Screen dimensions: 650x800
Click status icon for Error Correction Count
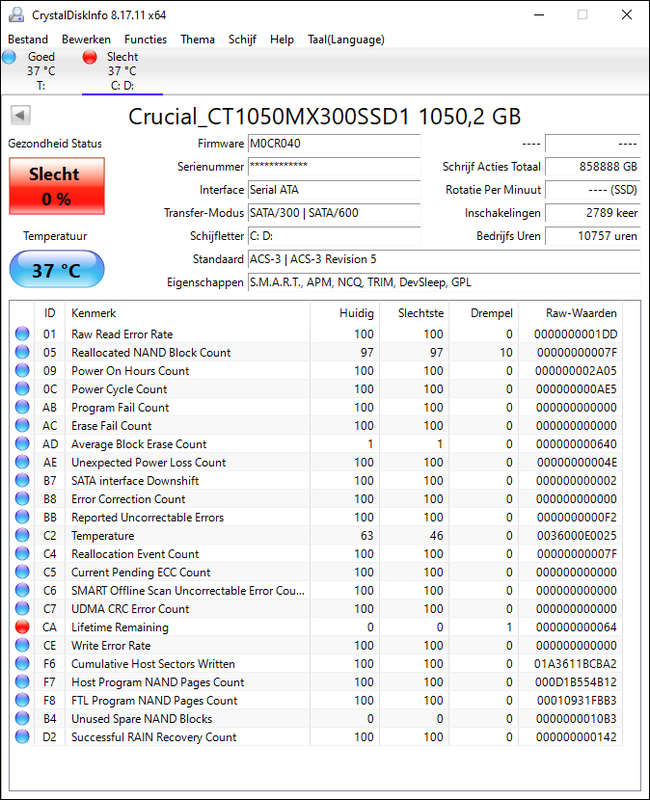22,499
